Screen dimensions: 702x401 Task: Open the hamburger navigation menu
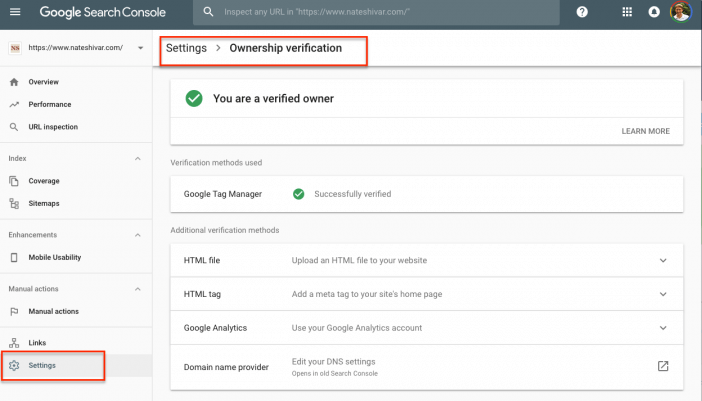15,12
